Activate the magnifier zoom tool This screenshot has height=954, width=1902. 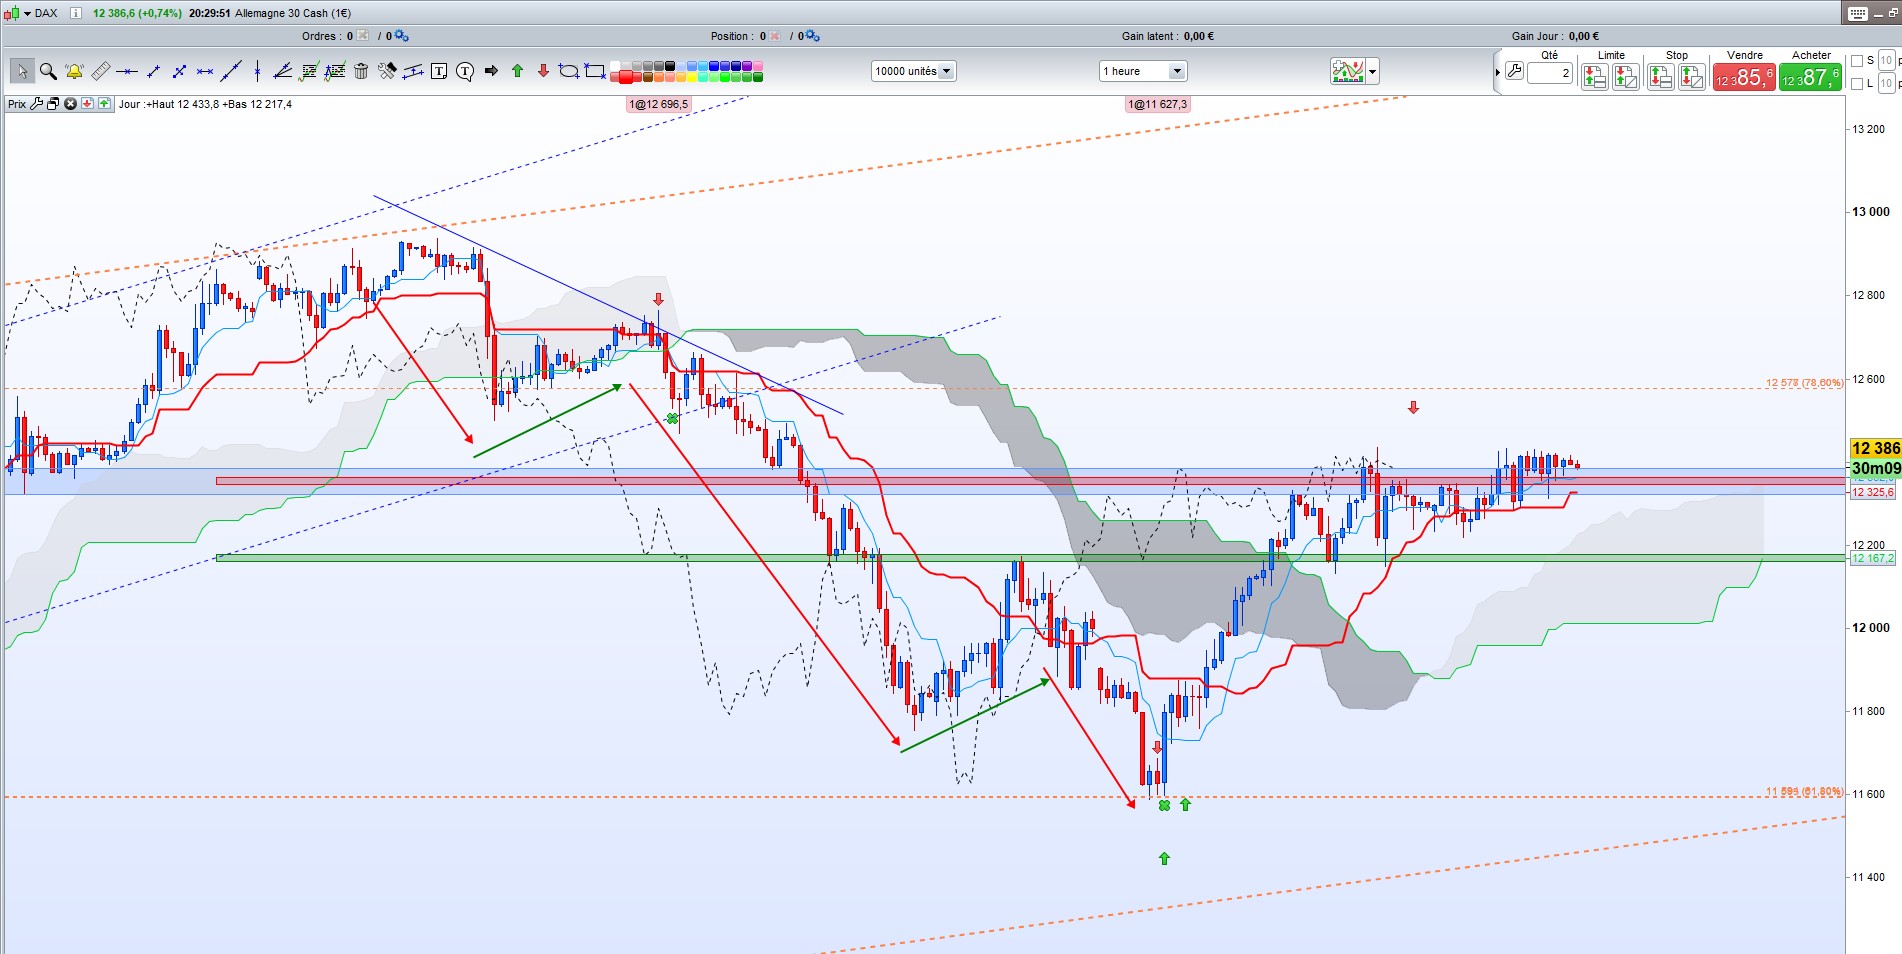tap(48, 71)
